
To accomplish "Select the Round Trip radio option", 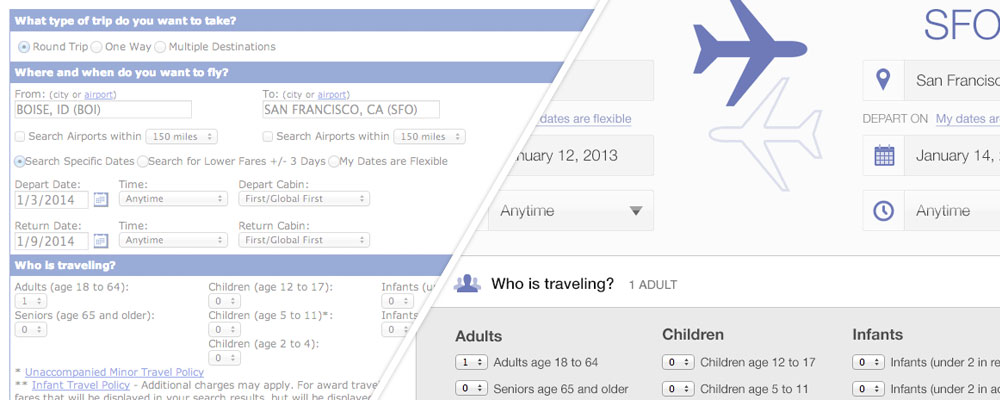I will [x=24, y=47].
